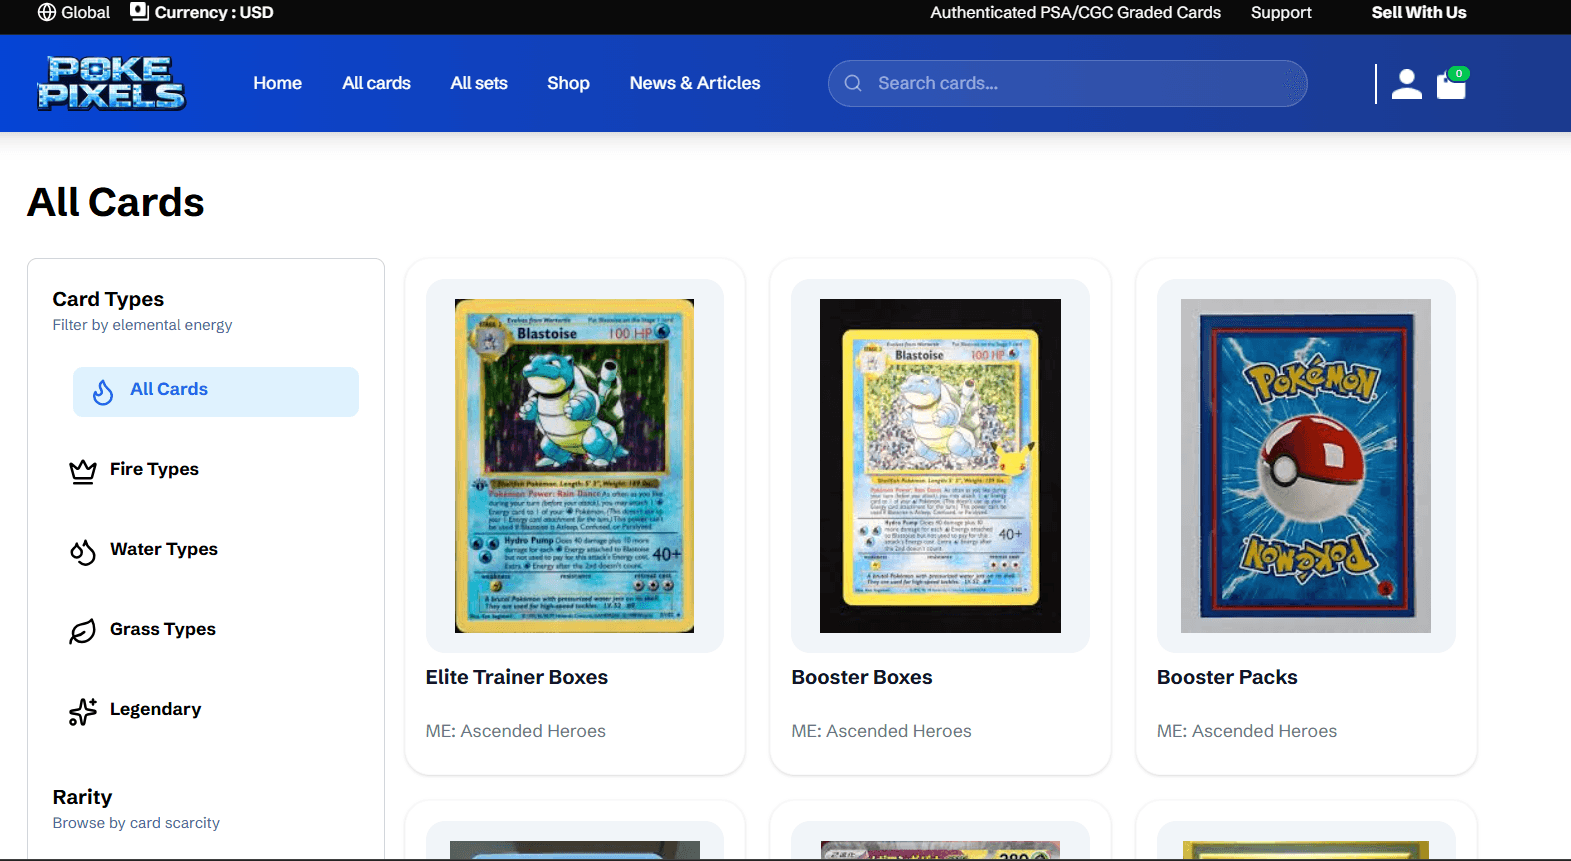Open the Poke Pixels logo homepage
Screen dimensions: 1571x861
(111, 83)
